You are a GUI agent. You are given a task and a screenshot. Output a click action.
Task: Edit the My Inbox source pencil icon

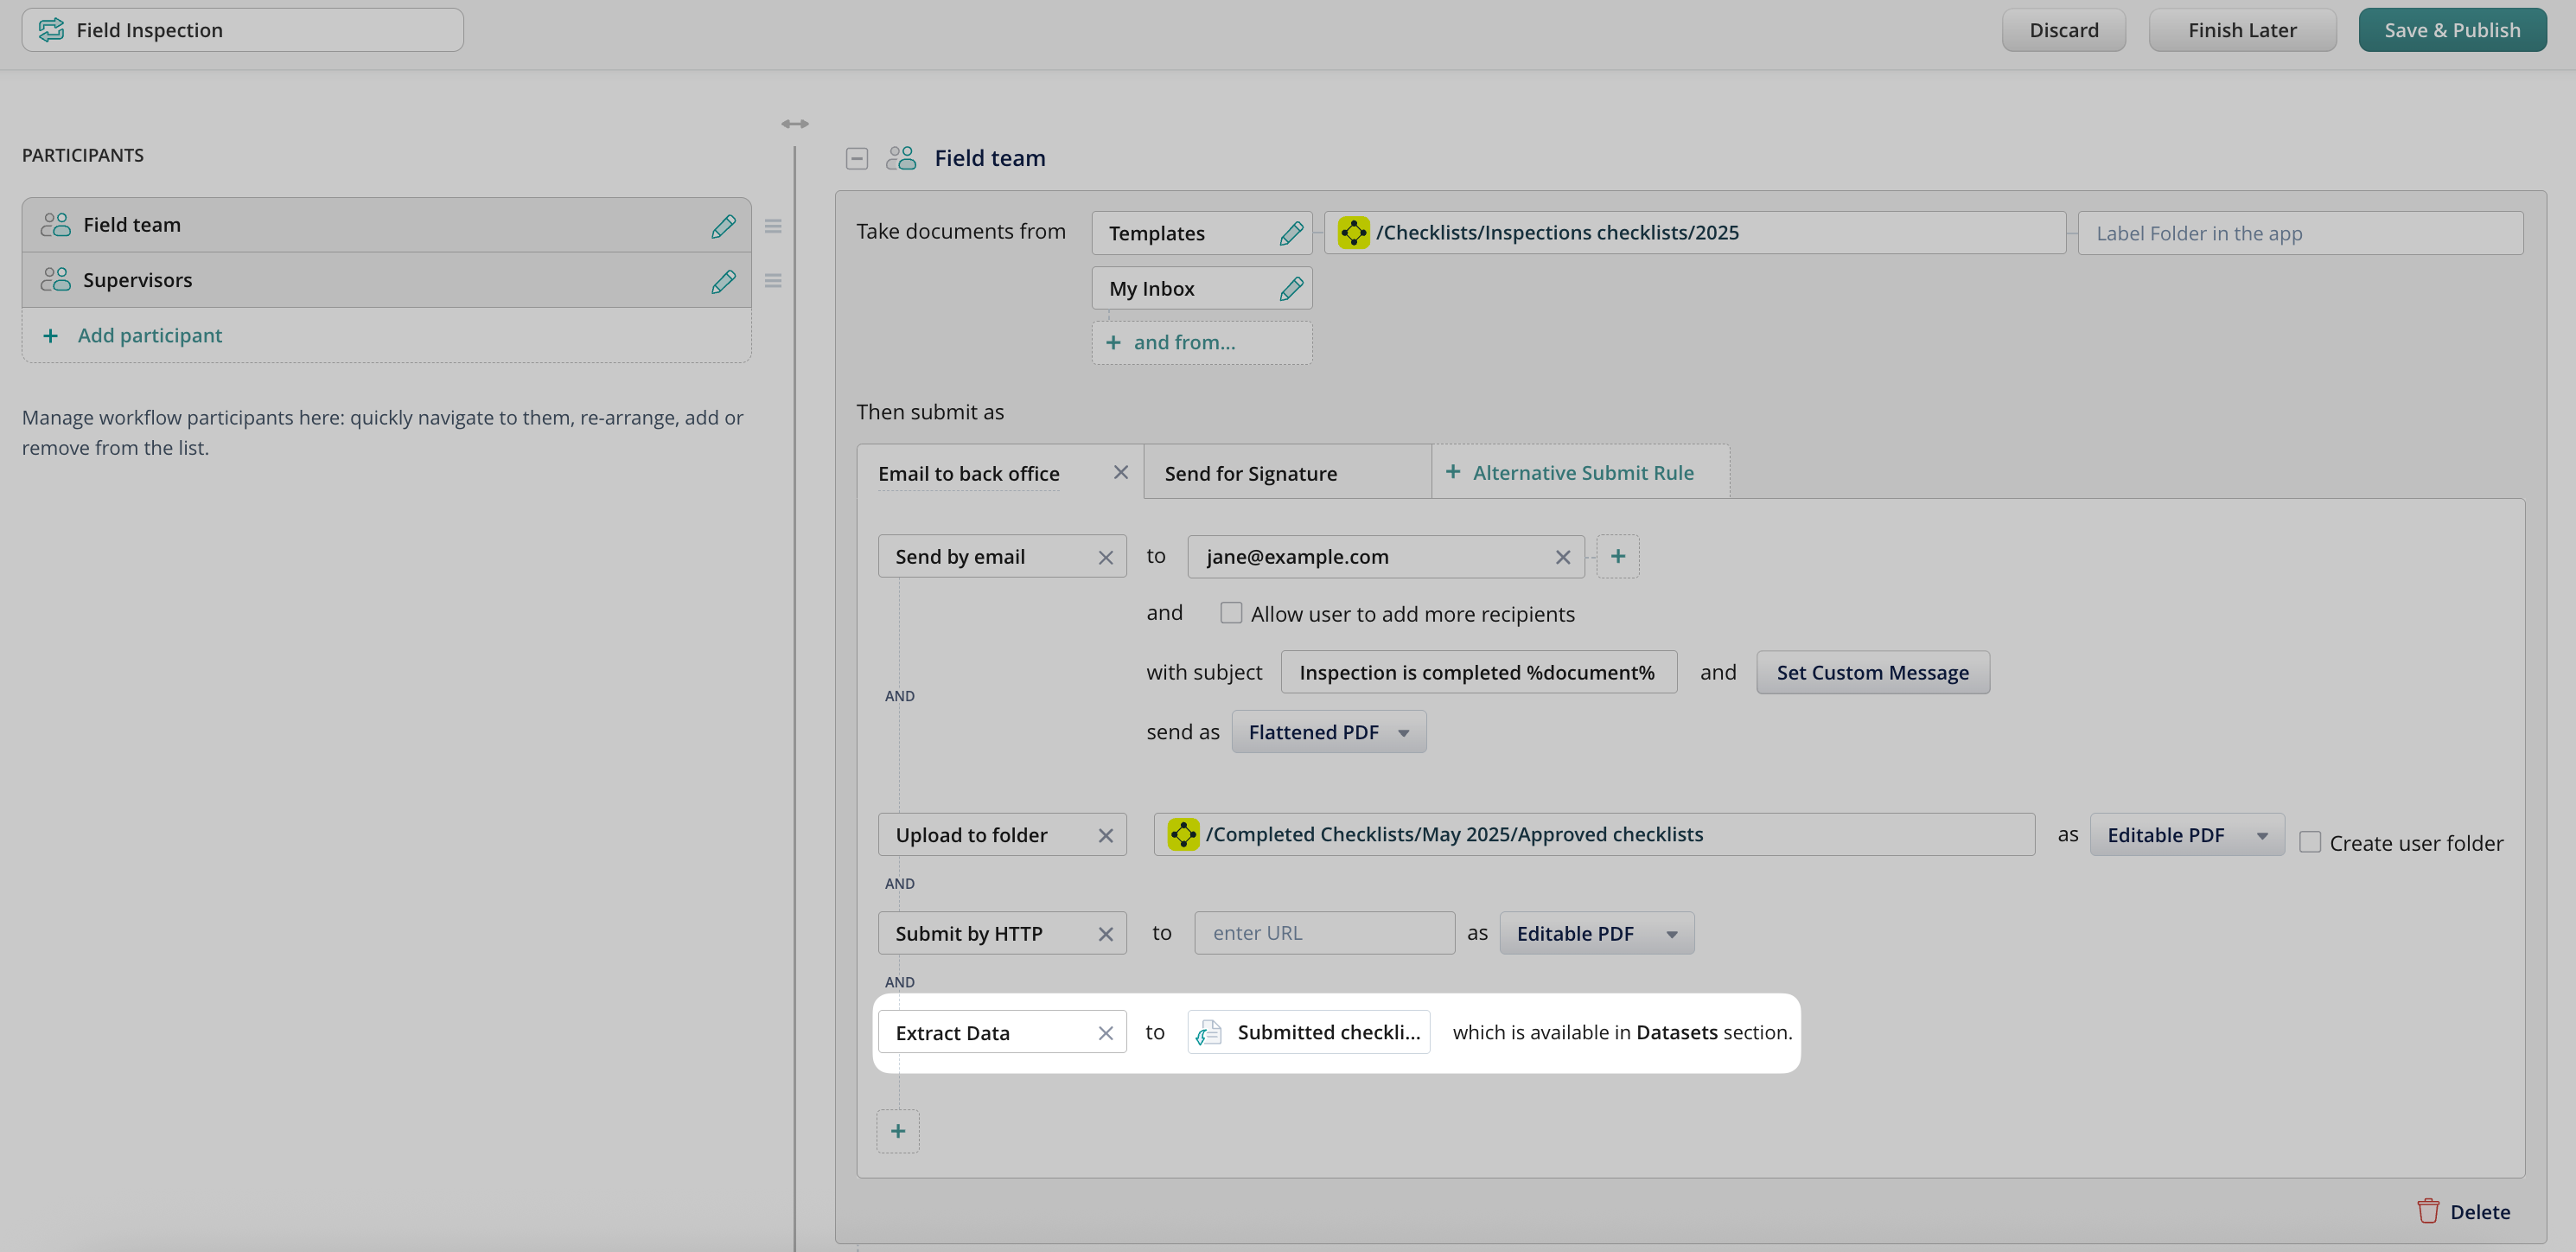(1290, 289)
